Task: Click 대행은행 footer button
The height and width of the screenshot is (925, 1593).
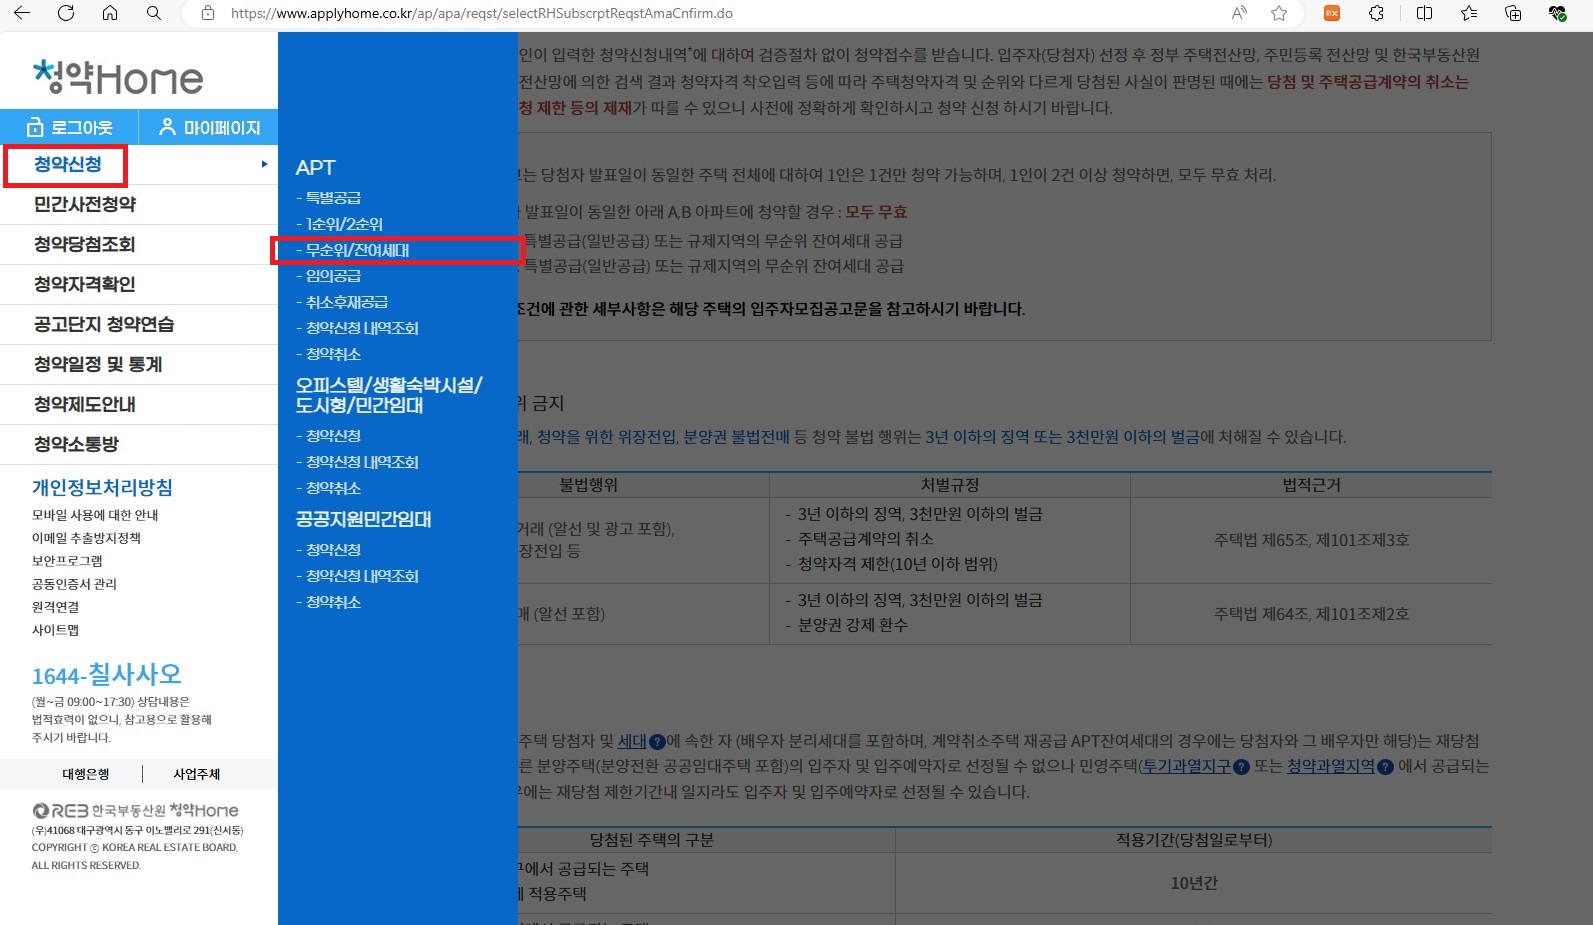Action: click(86, 774)
